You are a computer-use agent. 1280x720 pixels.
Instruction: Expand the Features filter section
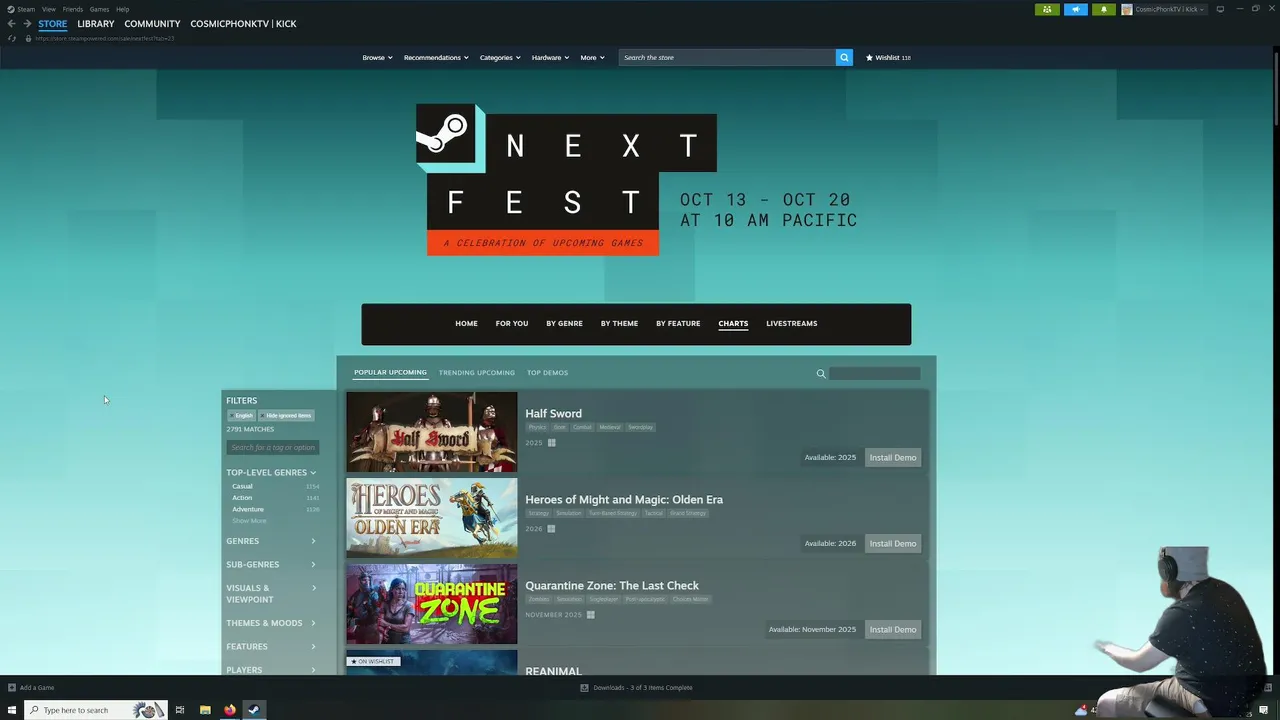tap(271, 646)
